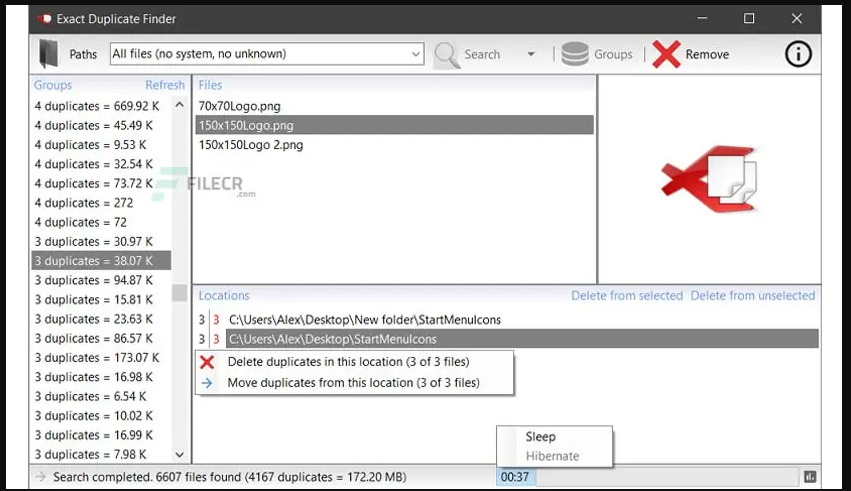Click the red X Remove icon

coord(666,54)
